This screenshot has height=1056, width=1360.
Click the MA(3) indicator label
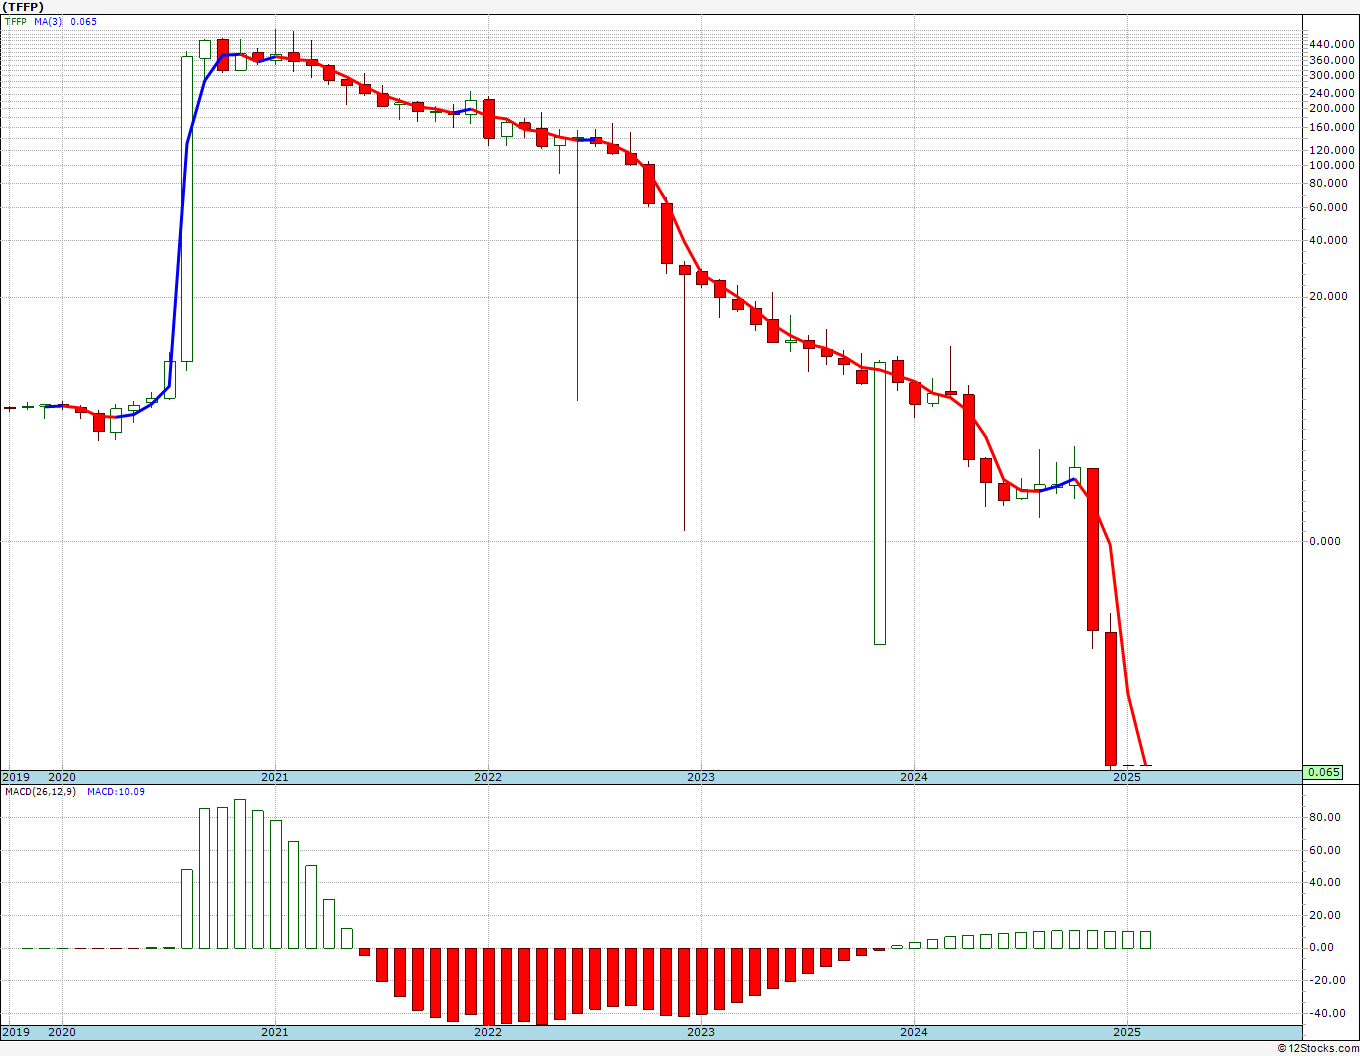pos(48,22)
